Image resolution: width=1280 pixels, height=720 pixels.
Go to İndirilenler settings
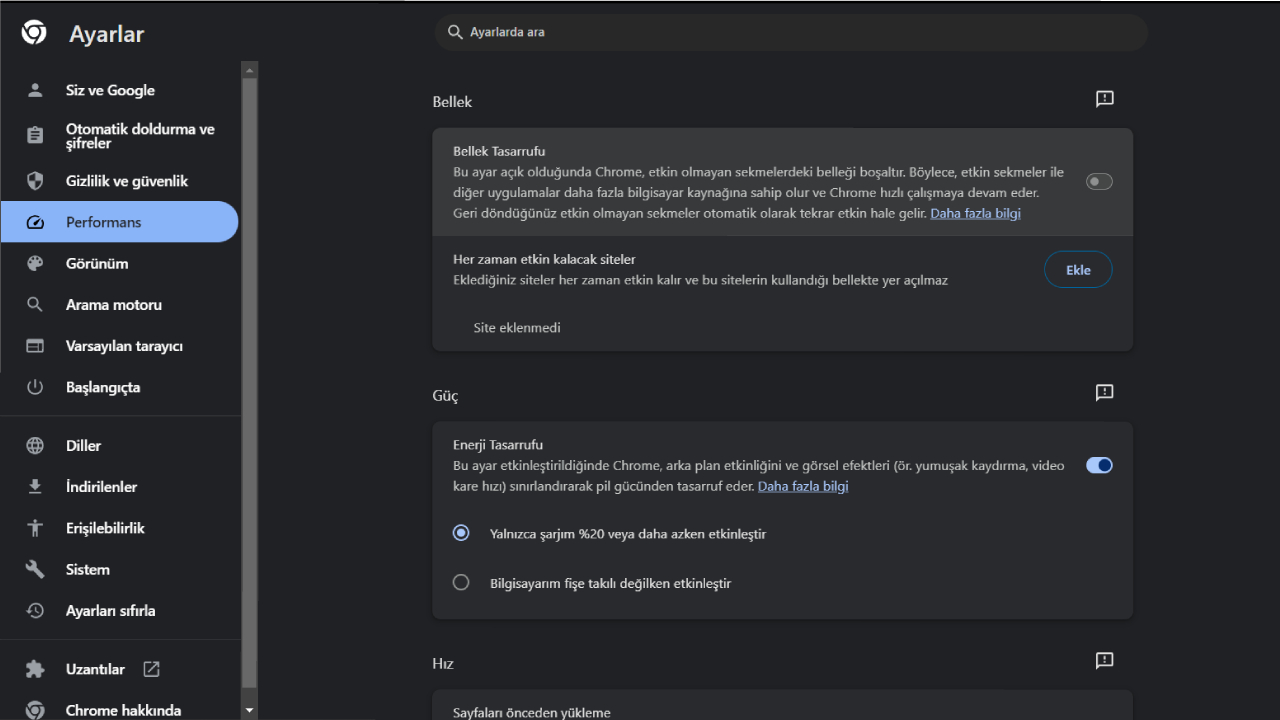[120, 487]
